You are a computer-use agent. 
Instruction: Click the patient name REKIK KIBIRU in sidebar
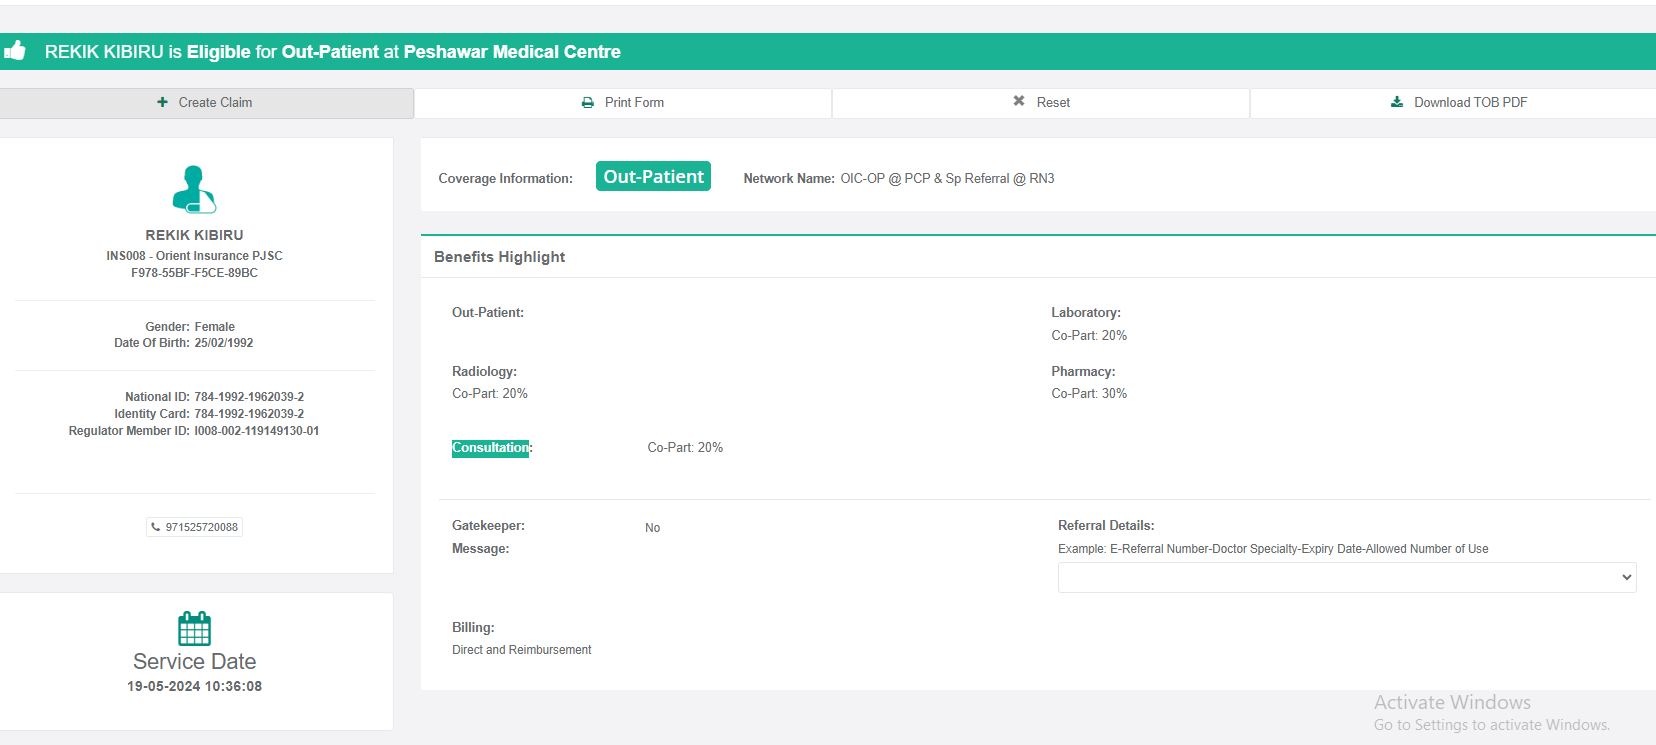point(194,235)
